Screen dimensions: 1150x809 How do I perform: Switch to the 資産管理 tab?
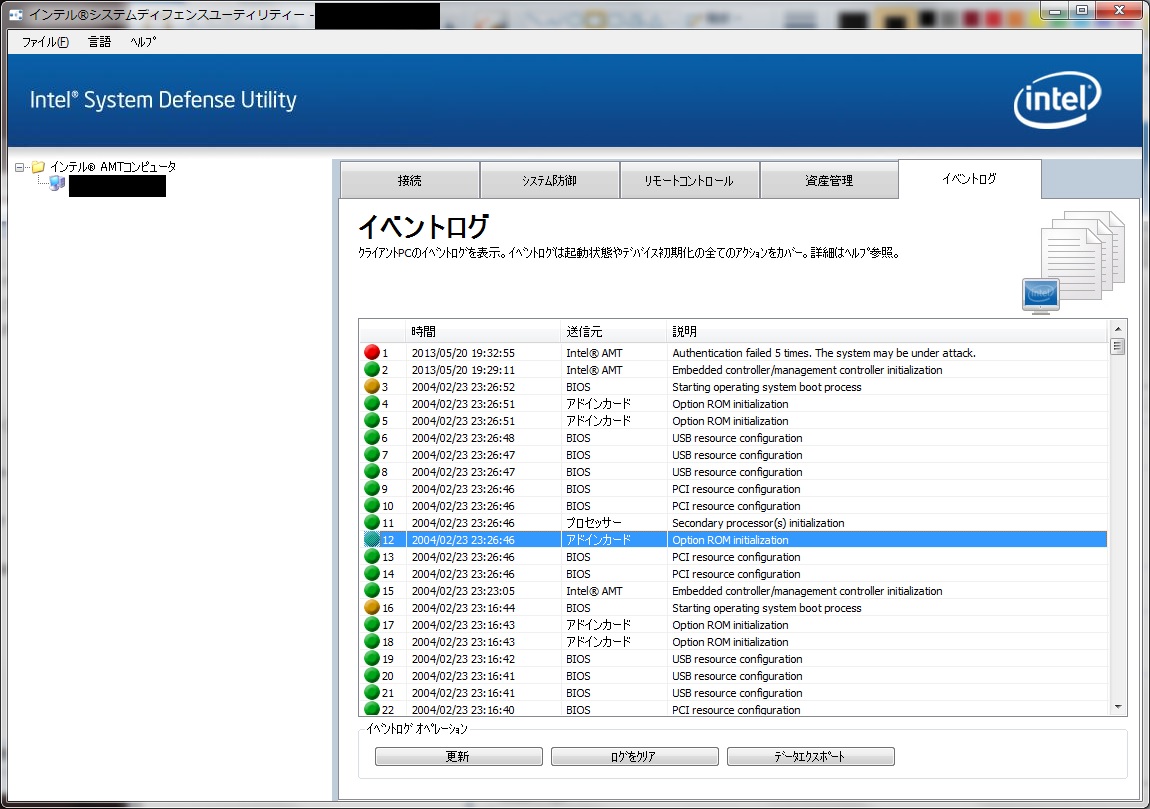coord(829,180)
